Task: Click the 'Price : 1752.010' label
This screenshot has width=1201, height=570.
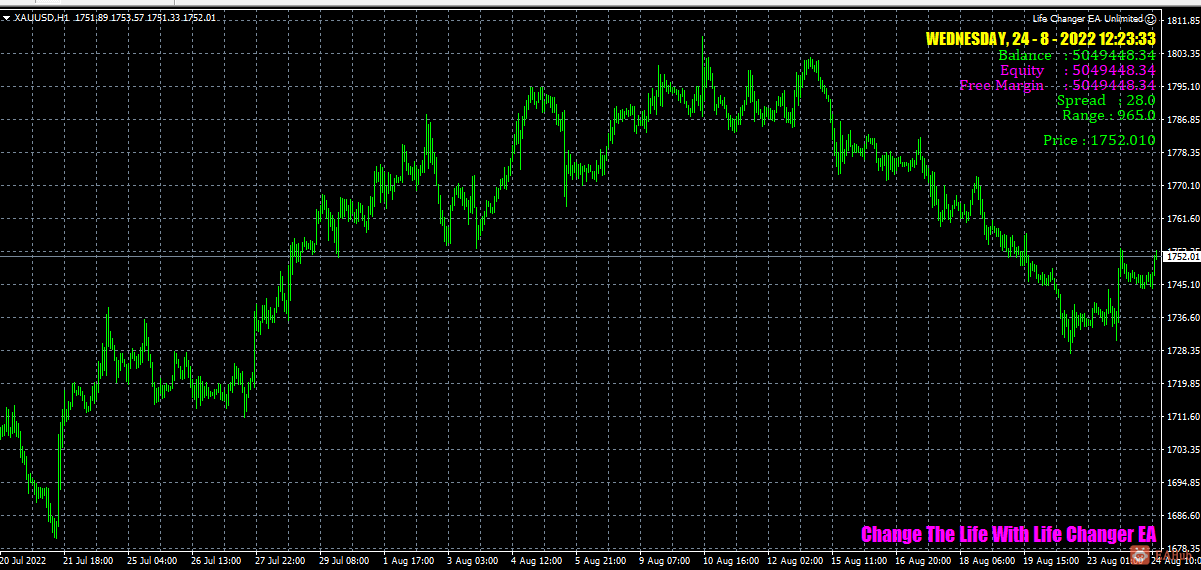Action: (1099, 141)
